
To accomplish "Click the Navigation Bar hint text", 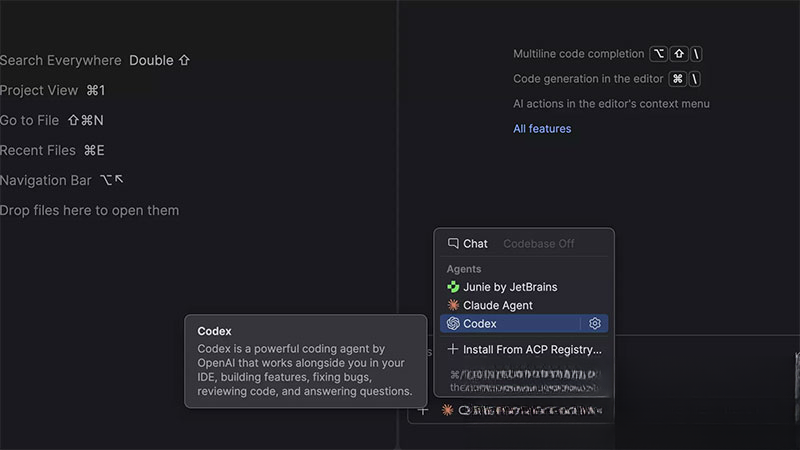I will click(46, 181).
